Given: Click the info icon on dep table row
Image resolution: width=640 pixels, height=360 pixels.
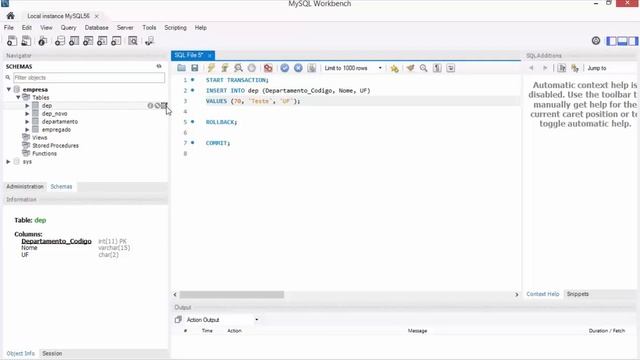Looking at the screenshot, I should click(x=150, y=106).
